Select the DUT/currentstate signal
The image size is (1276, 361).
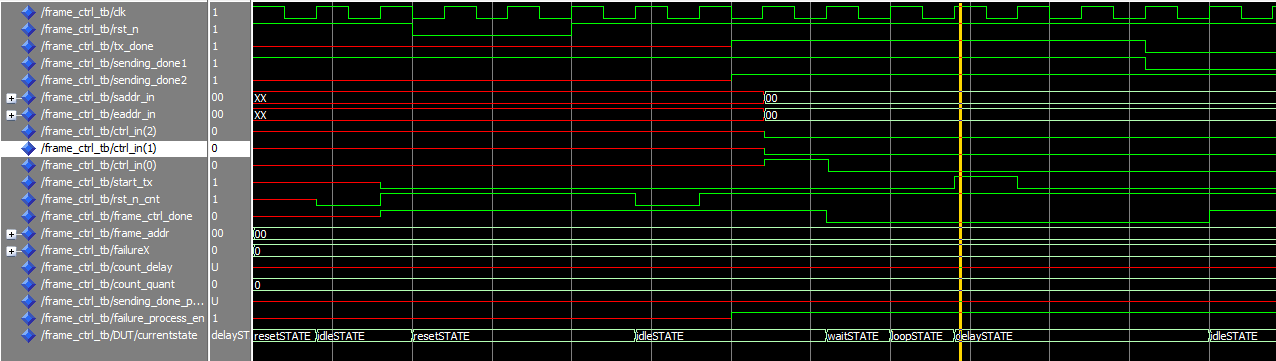[120, 335]
